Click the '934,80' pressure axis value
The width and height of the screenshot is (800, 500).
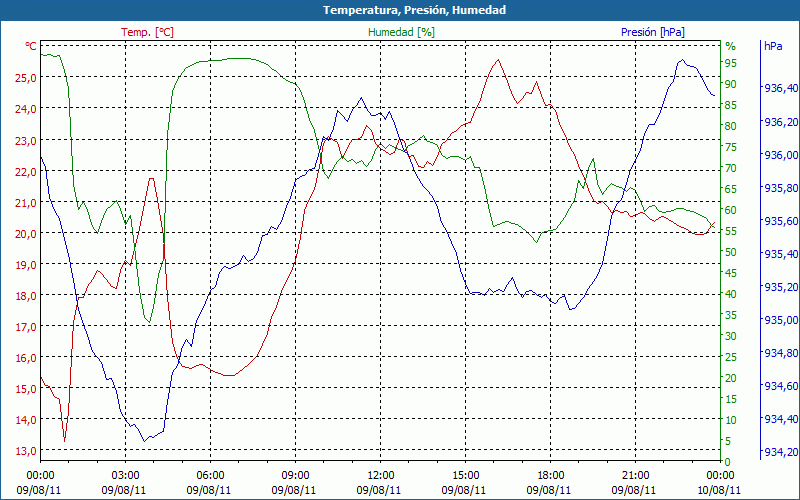781,354
